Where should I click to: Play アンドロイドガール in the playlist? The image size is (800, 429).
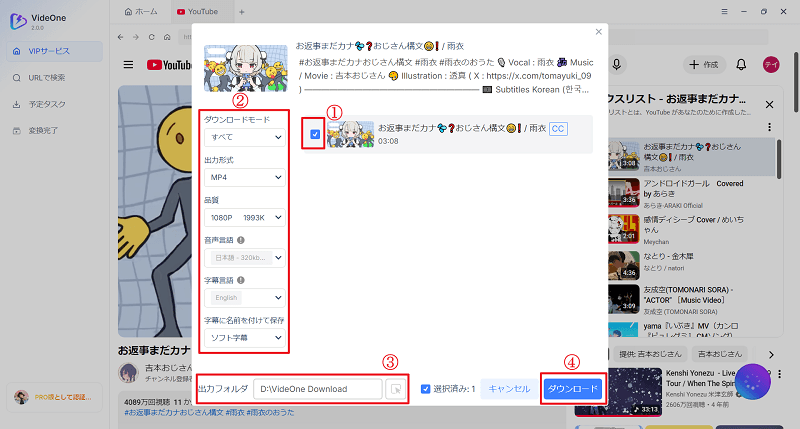tap(691, 193)
